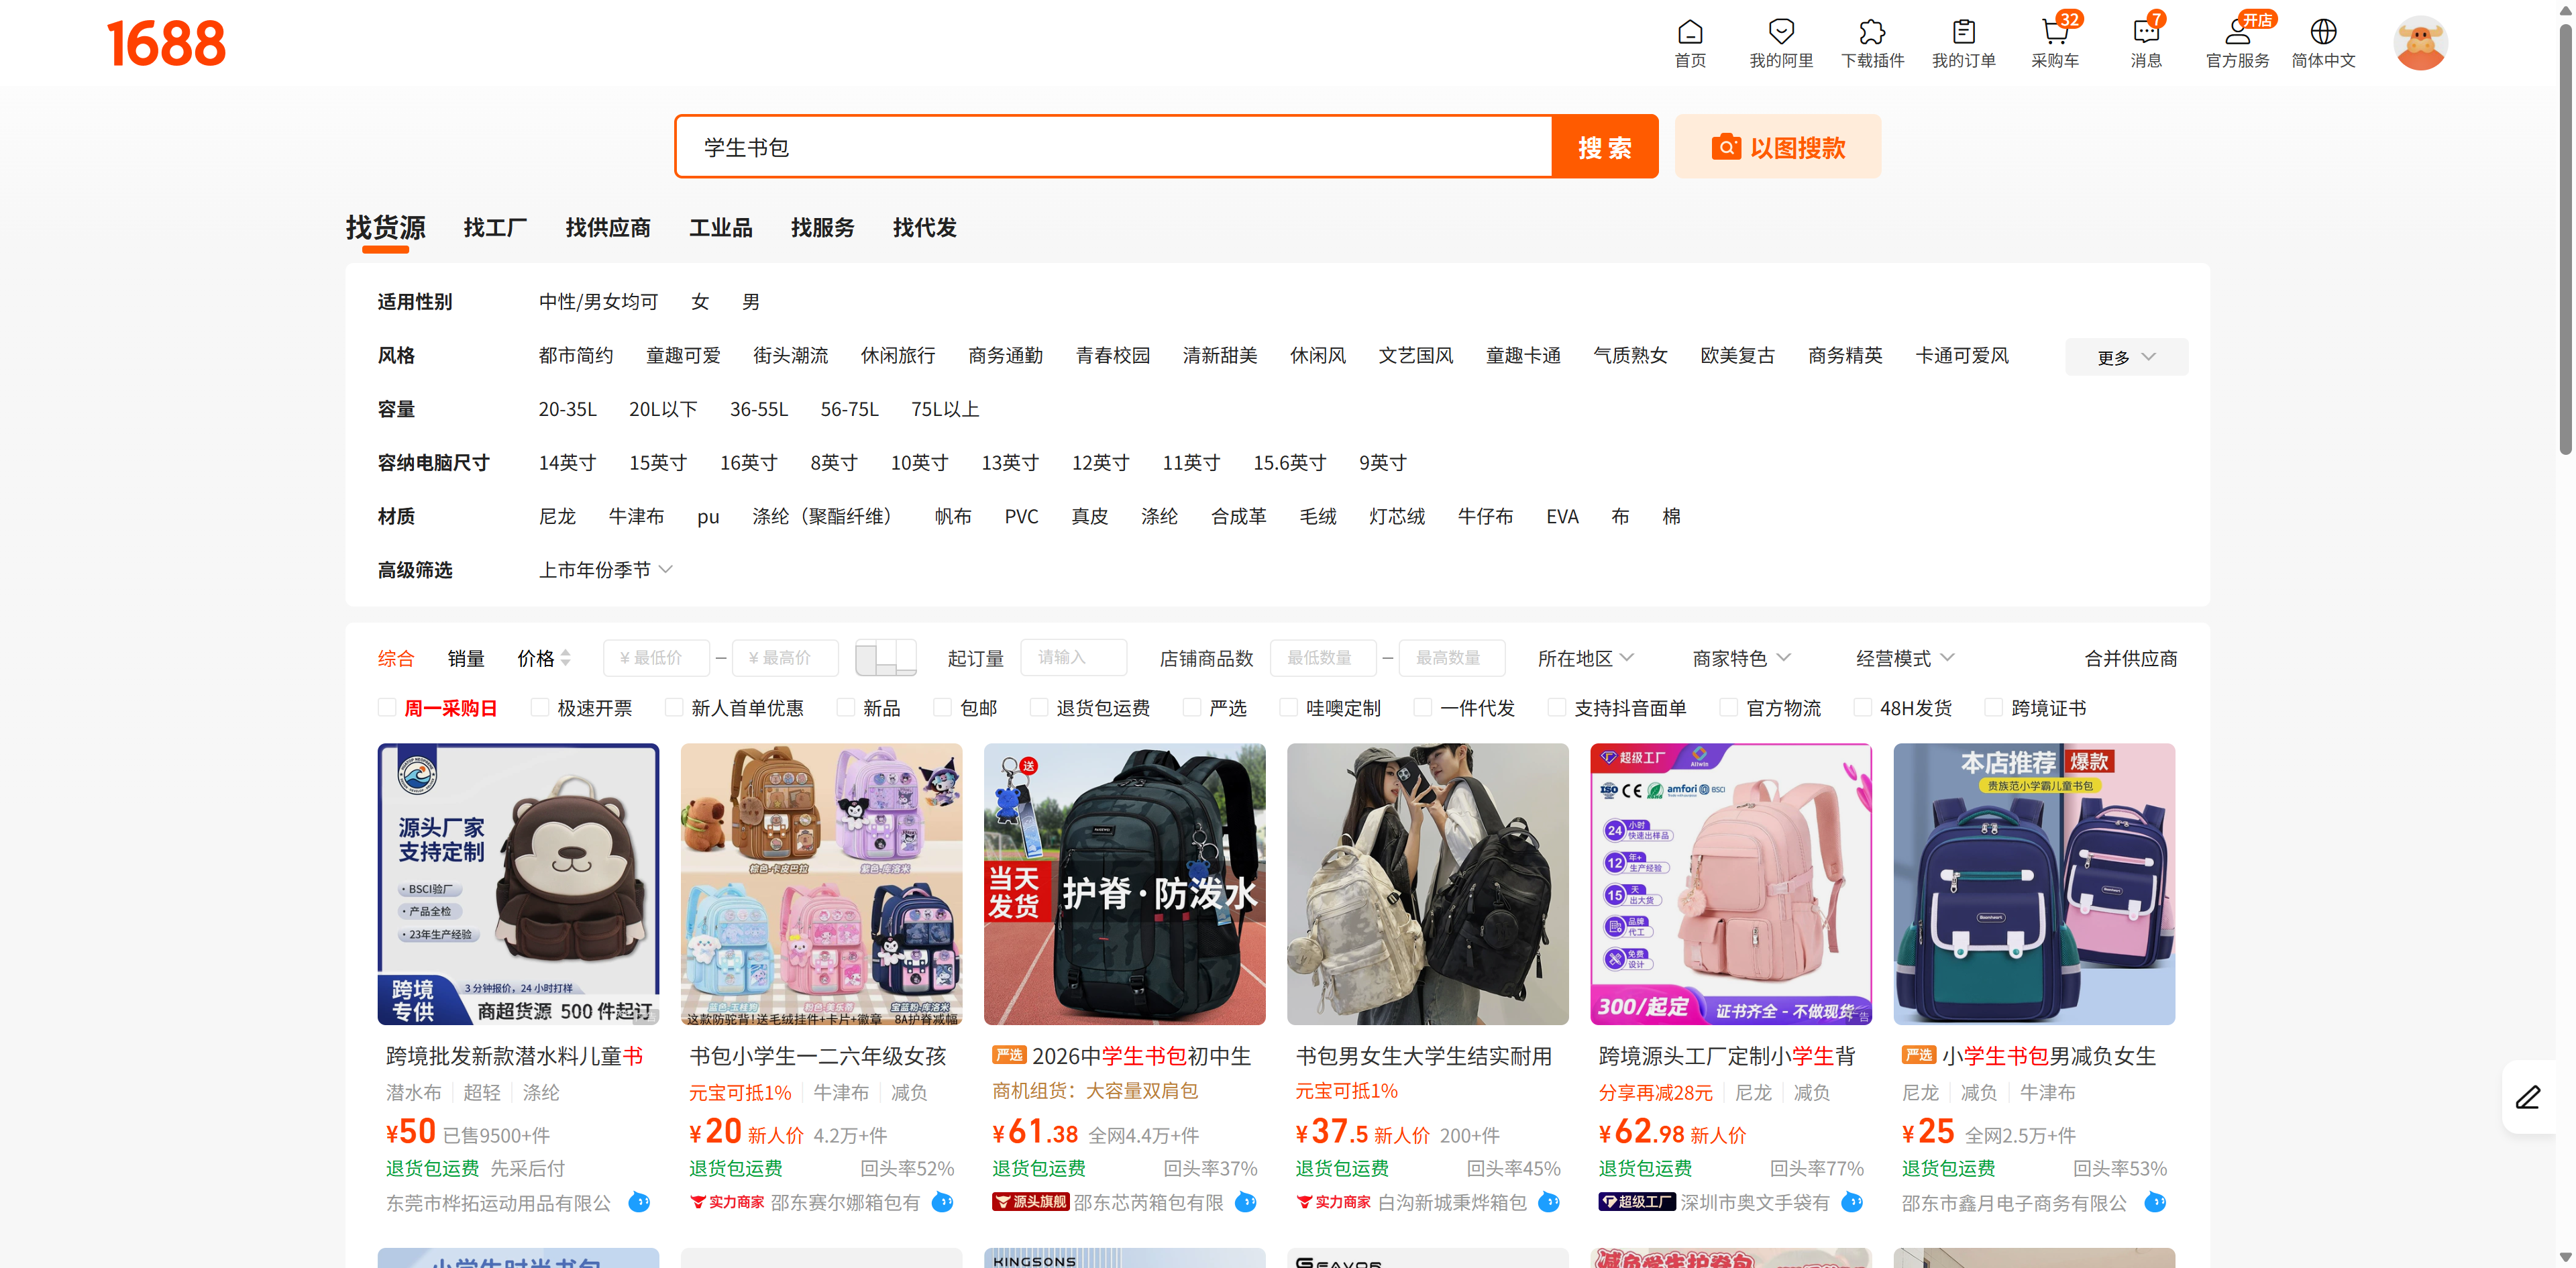The image size is (2576, 1268).
Task: Click the 1688 logo
Action: point(166,44)
